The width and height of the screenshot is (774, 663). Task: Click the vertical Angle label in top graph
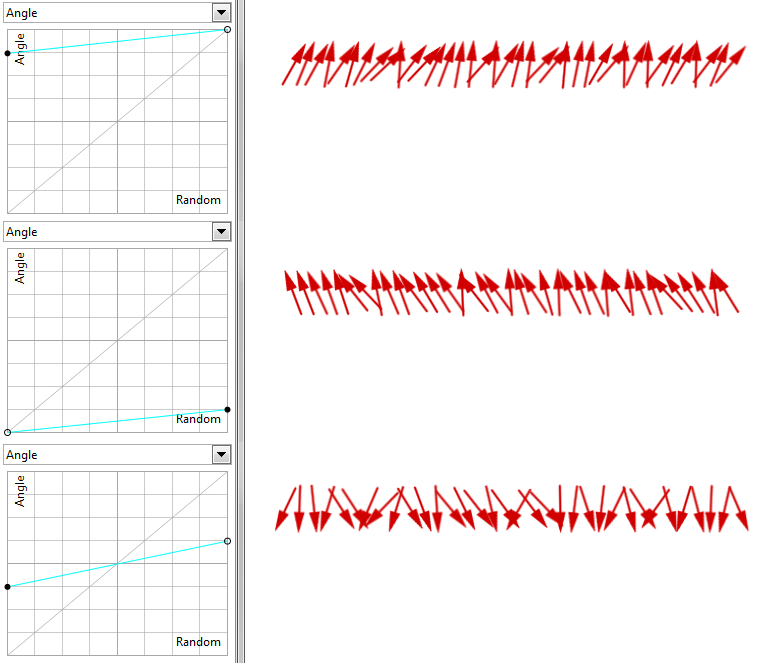[x=20, y=49]
